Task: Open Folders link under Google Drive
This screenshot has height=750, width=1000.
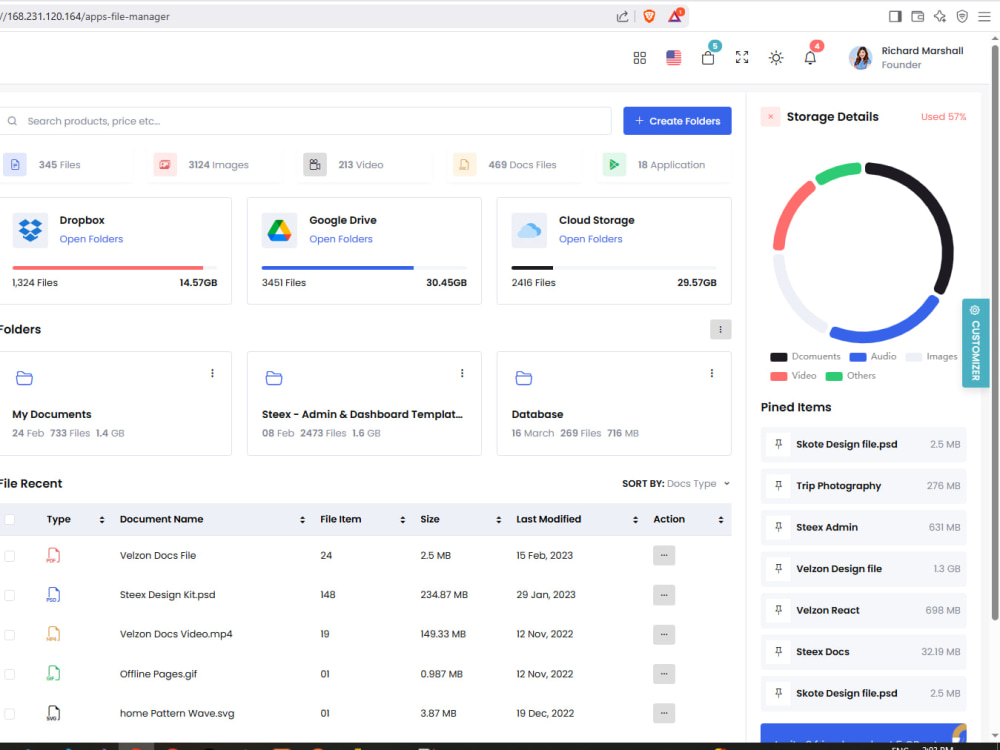Action: tap(341, 239)
